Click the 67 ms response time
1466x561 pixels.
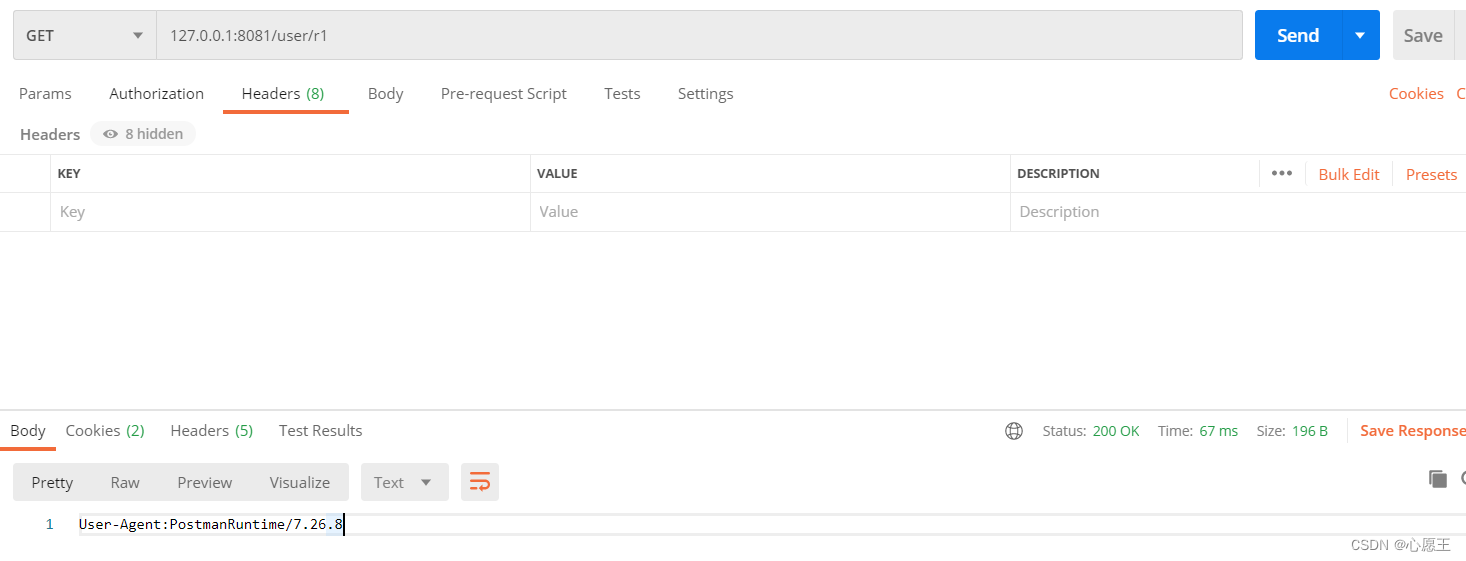pos(1218,431)
